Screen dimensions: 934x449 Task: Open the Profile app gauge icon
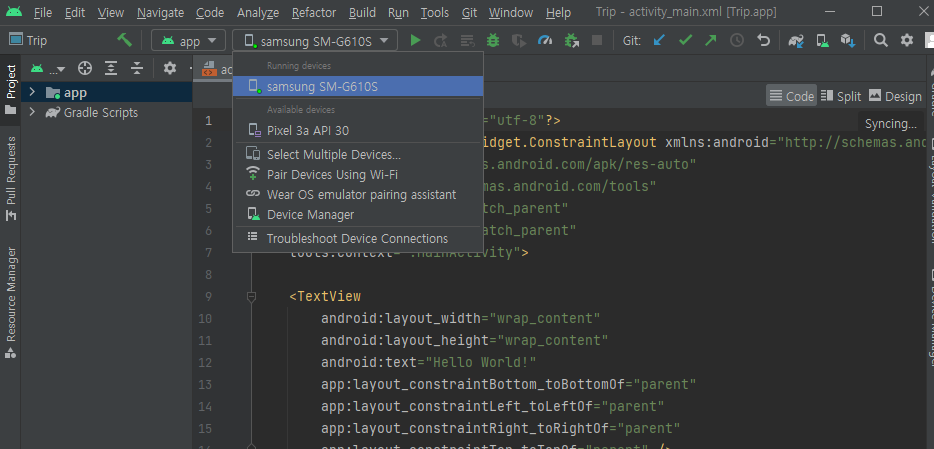point(545,40)
